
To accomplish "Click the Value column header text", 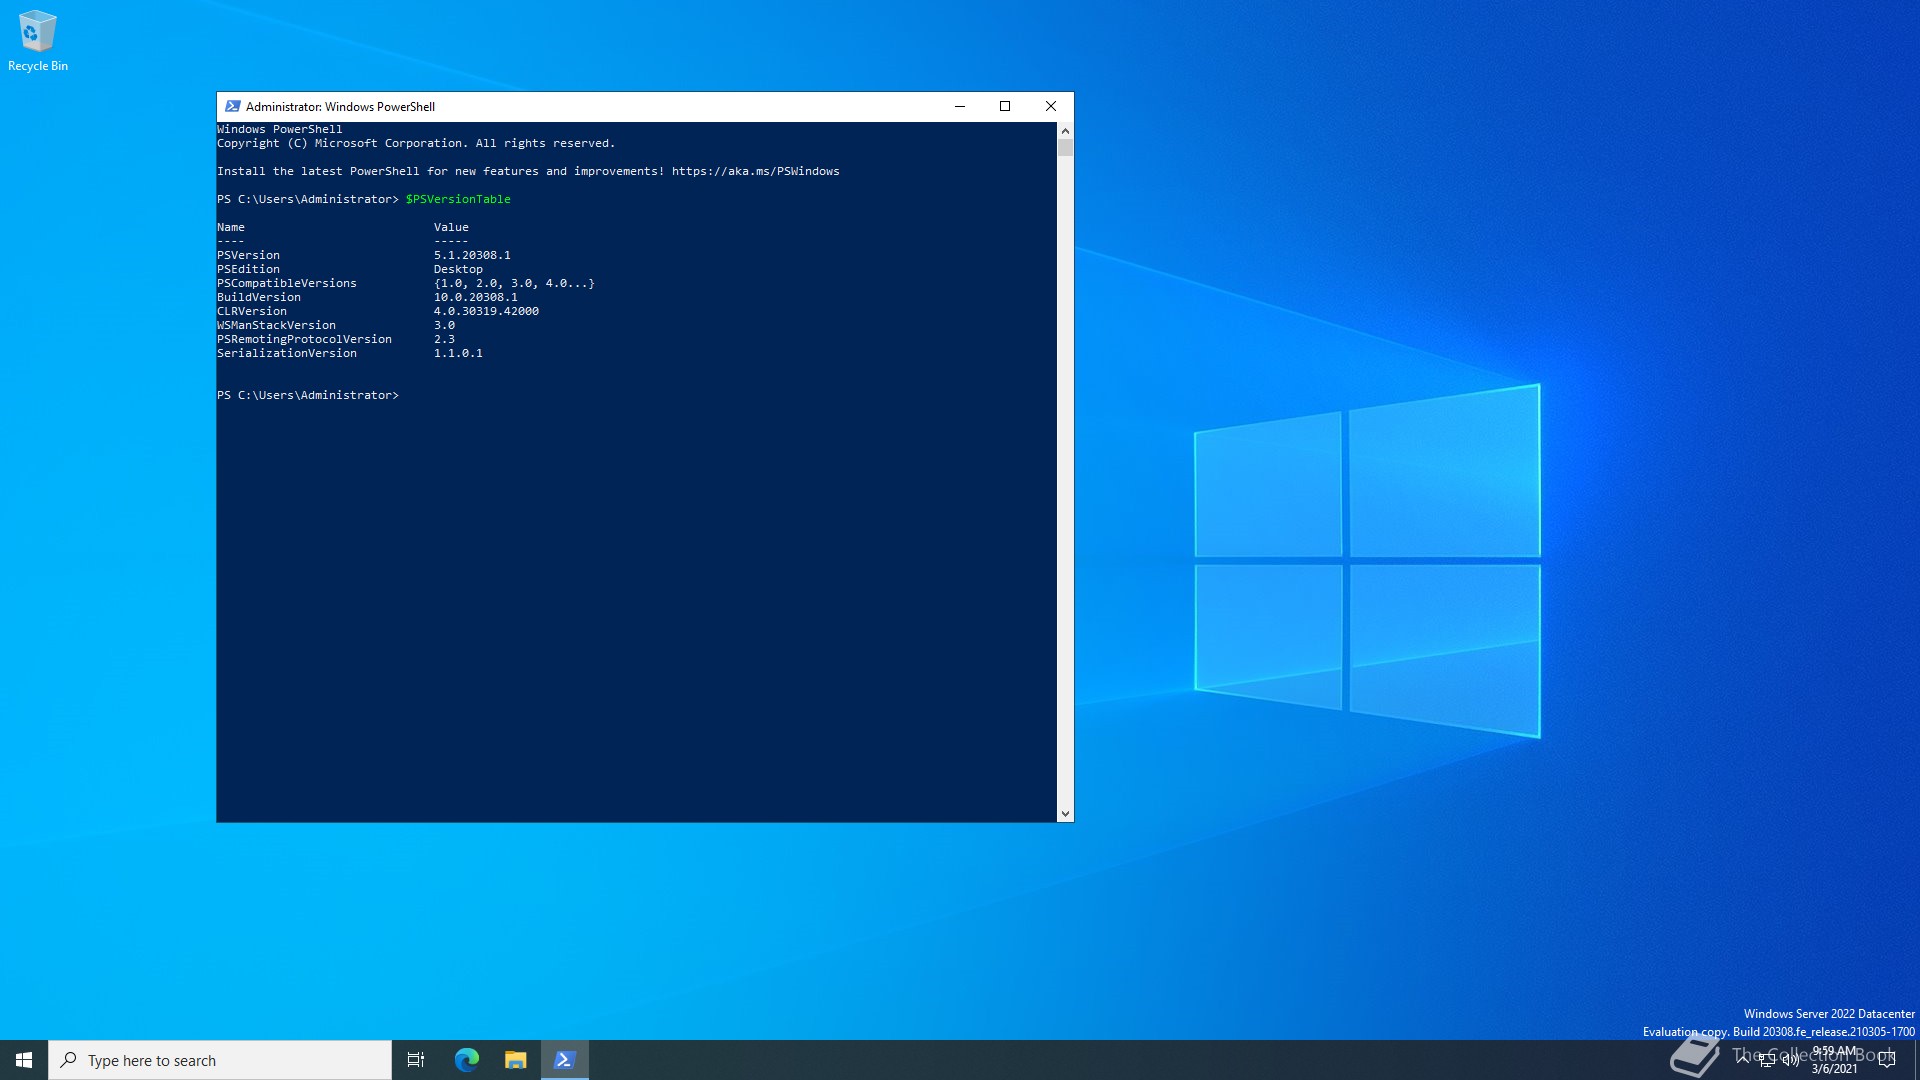I will (451, 227).
